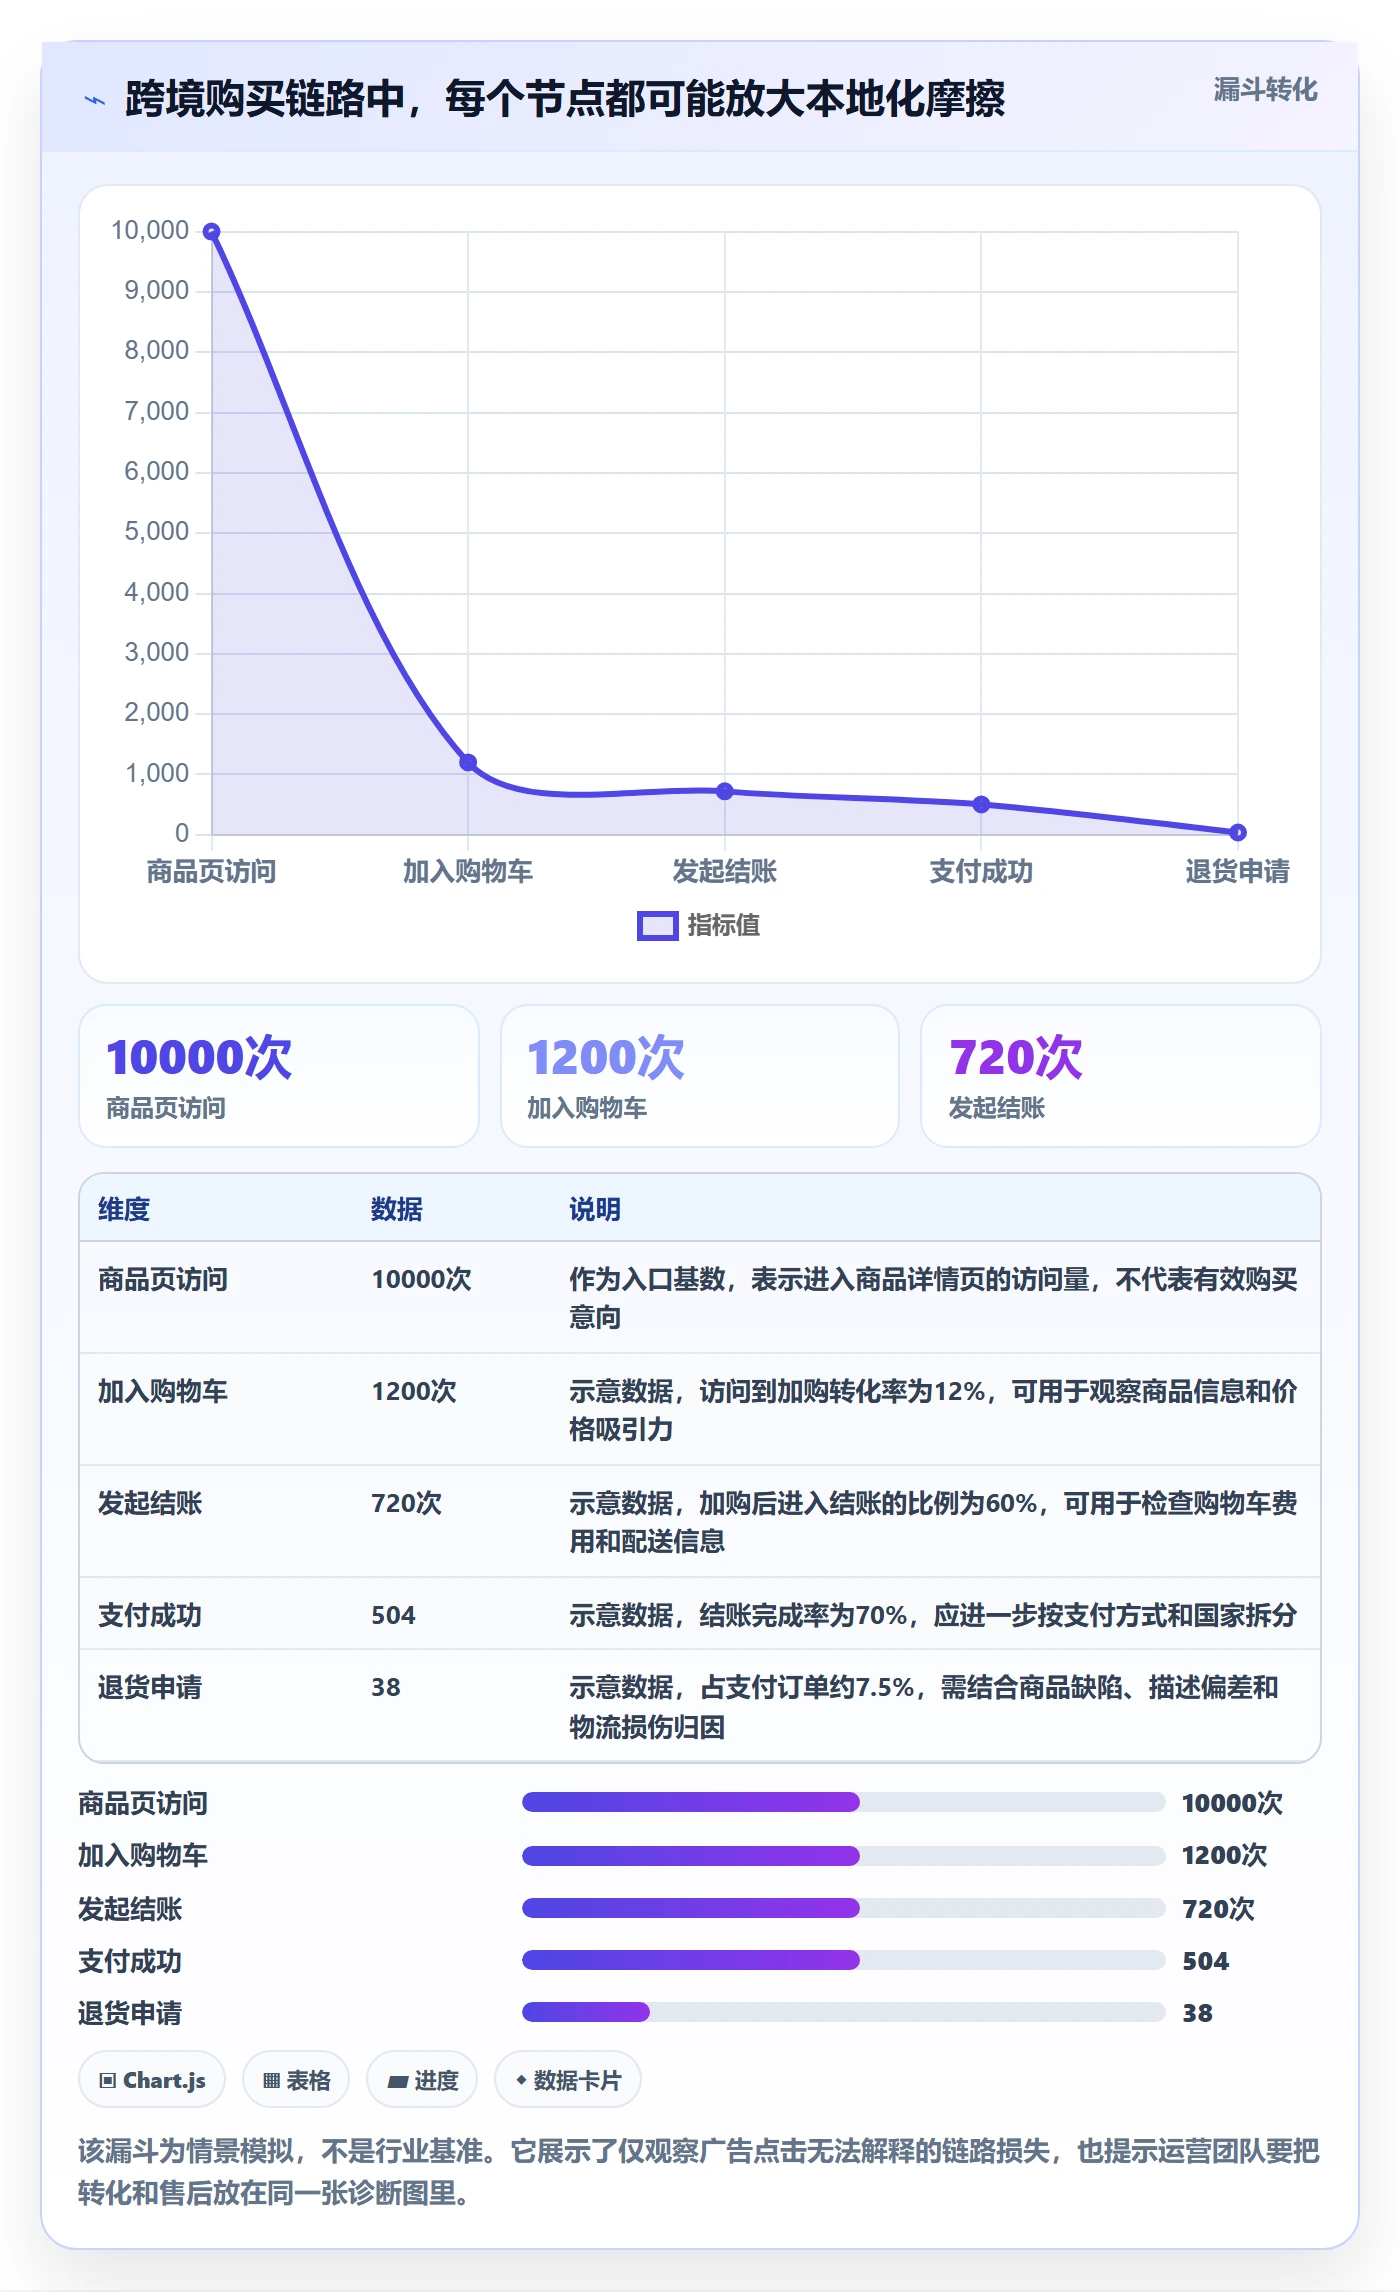
Task: Click the 说明 column header in the table
Action: (595, 1209)
